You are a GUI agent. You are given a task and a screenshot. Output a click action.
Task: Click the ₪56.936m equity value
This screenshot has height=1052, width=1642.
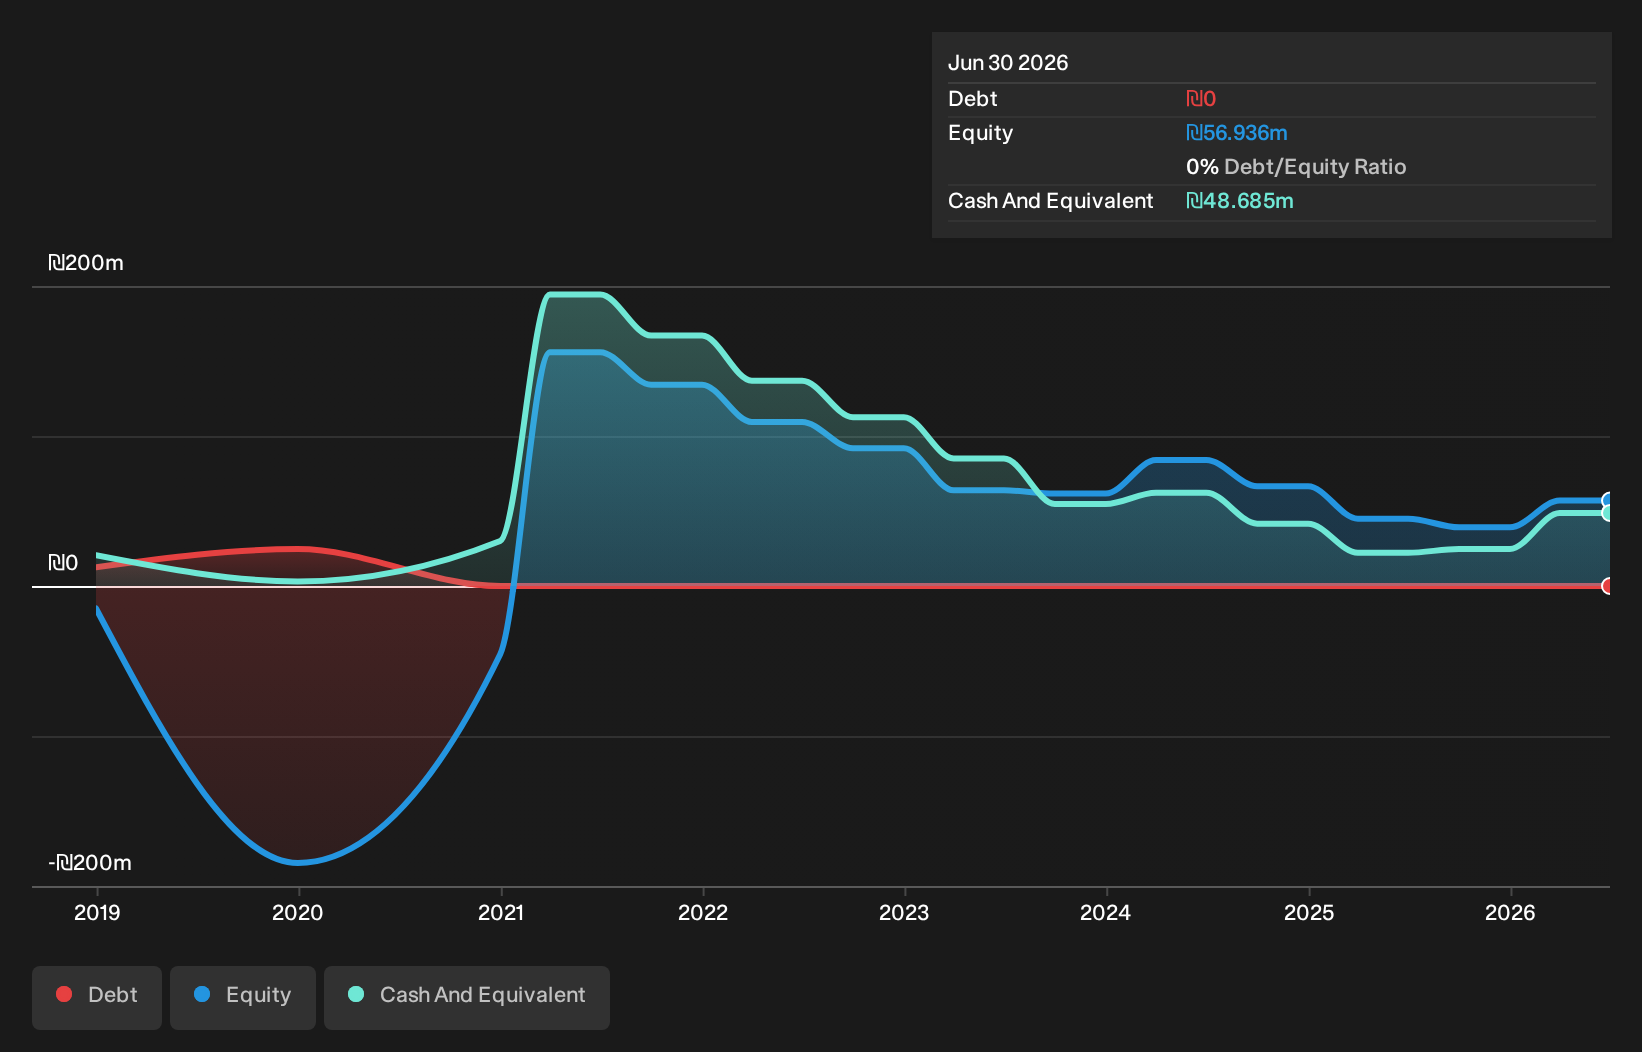1237,133
